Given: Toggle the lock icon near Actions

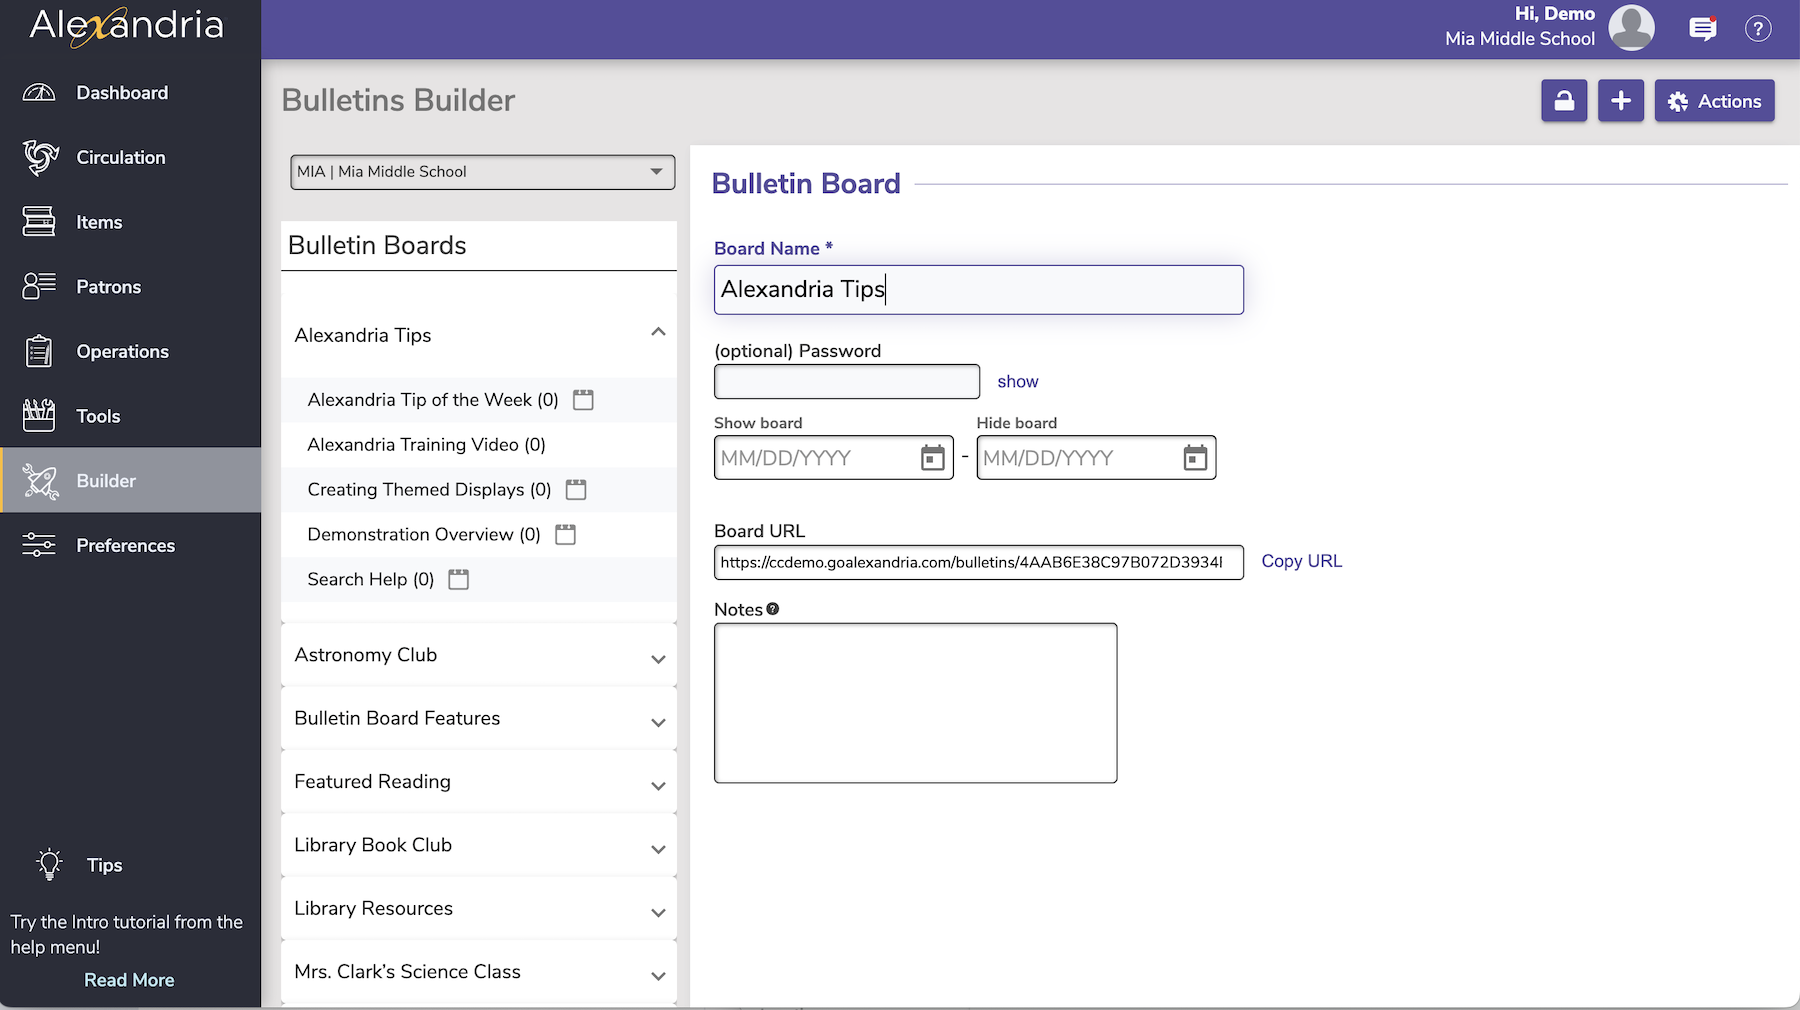Looking at the screenshot, I should pyautogui.click(x=1564, y=100).
